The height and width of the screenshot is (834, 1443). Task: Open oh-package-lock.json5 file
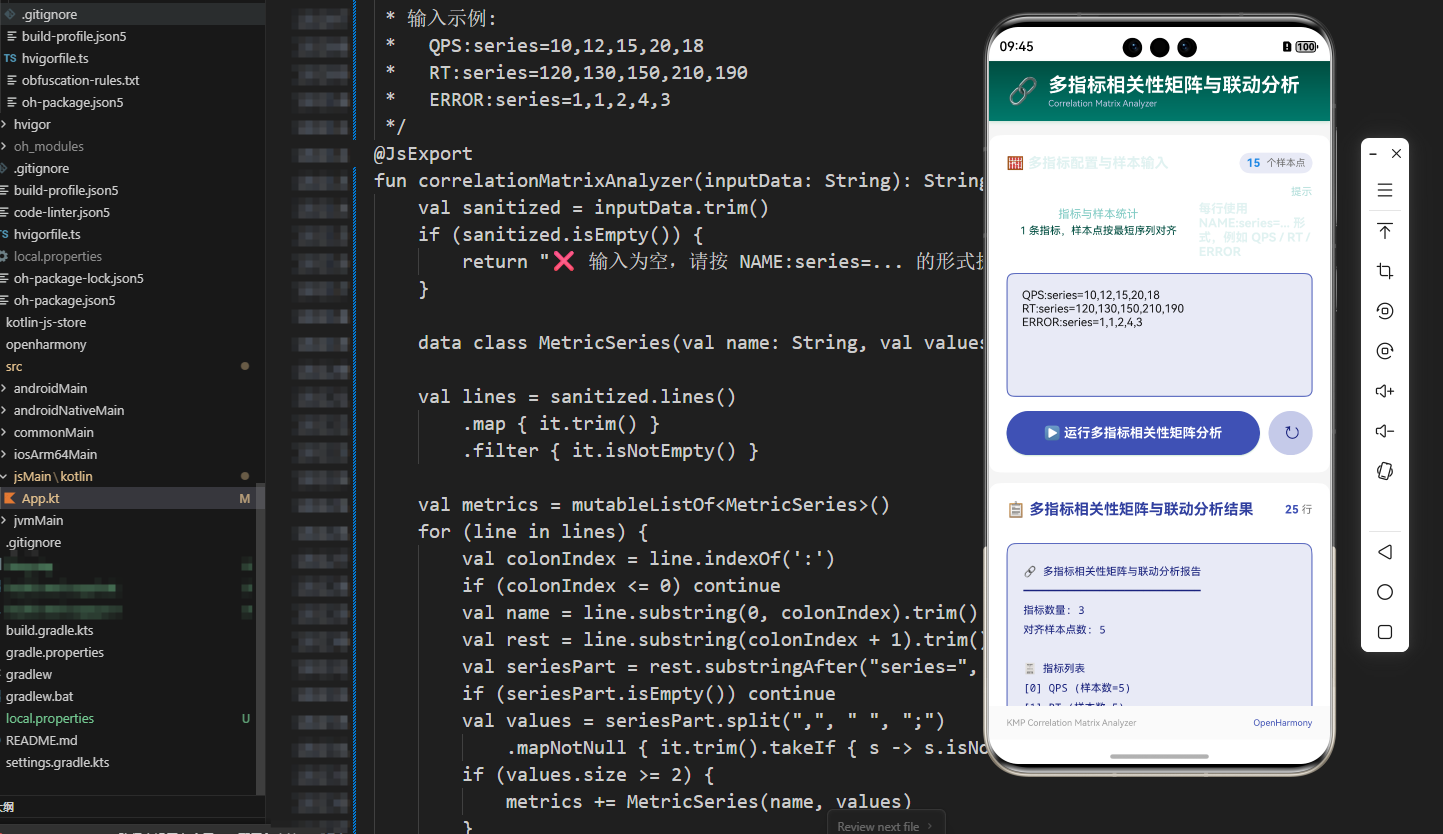tap(79, 278)
